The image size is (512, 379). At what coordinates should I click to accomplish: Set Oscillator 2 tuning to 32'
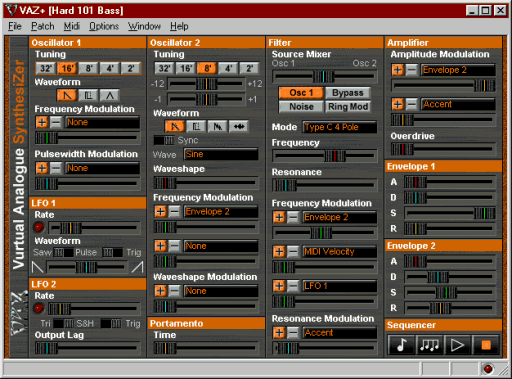coord(164,68)
